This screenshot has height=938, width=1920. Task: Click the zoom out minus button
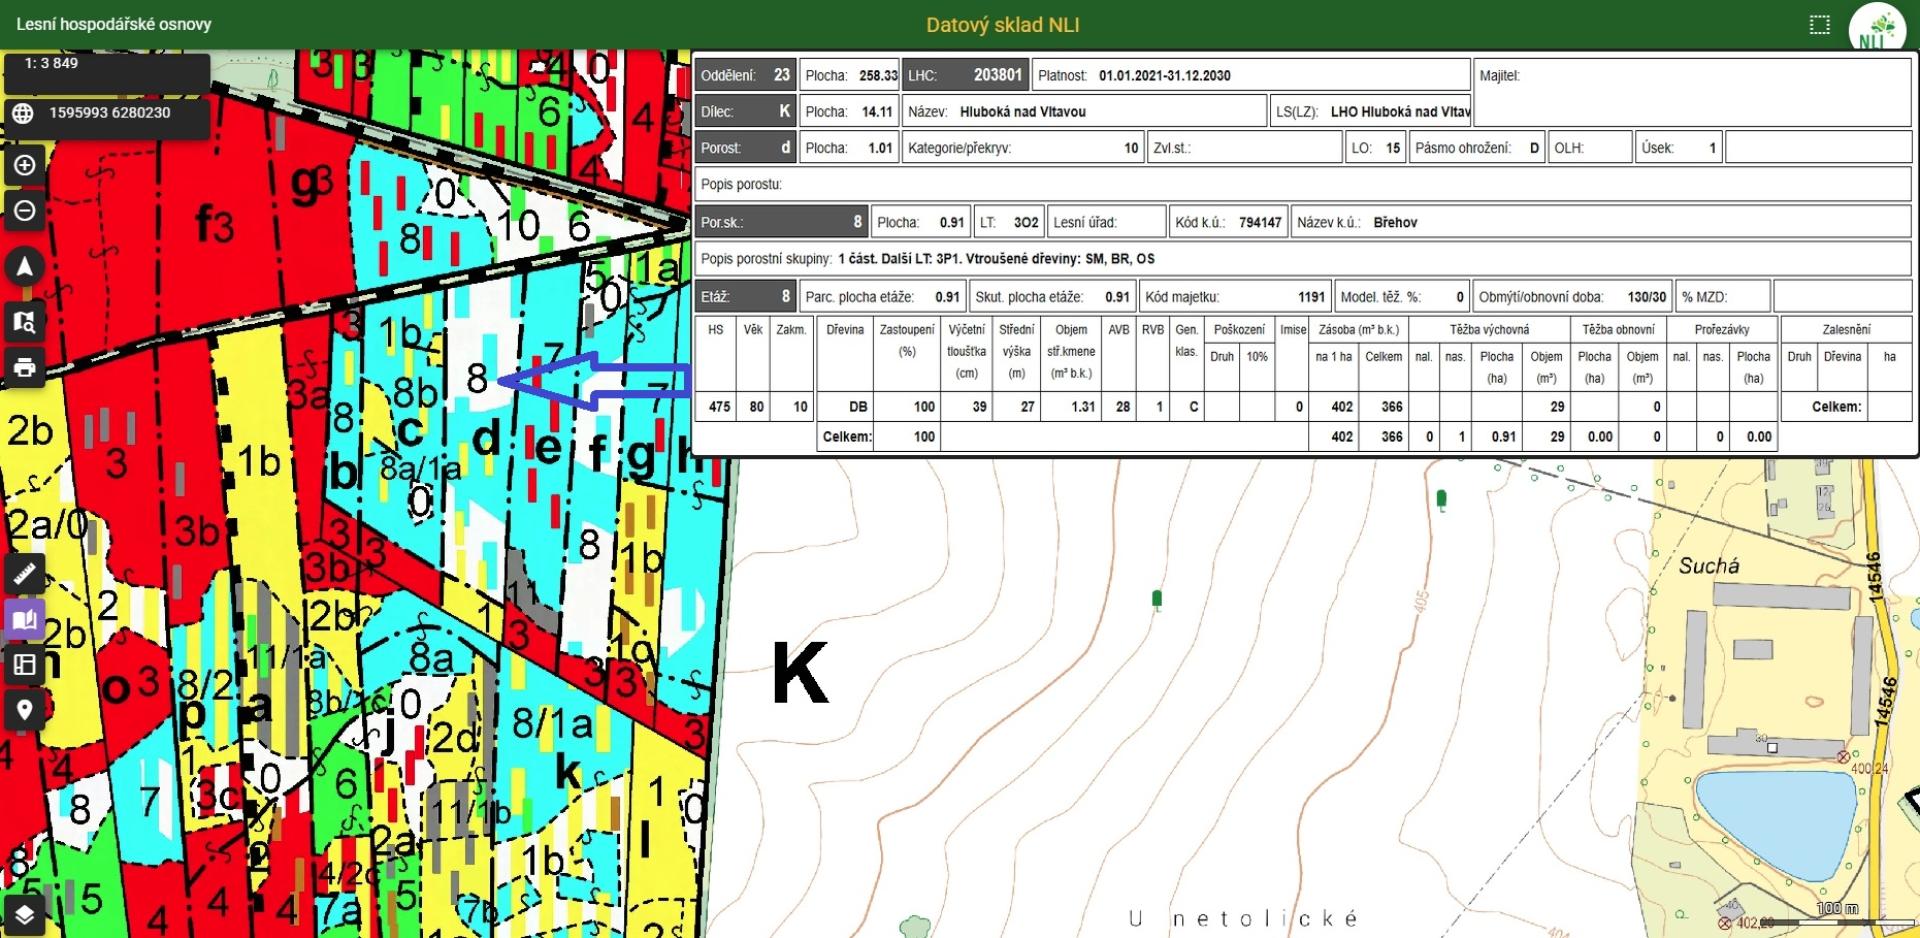[x=25, y=211]
